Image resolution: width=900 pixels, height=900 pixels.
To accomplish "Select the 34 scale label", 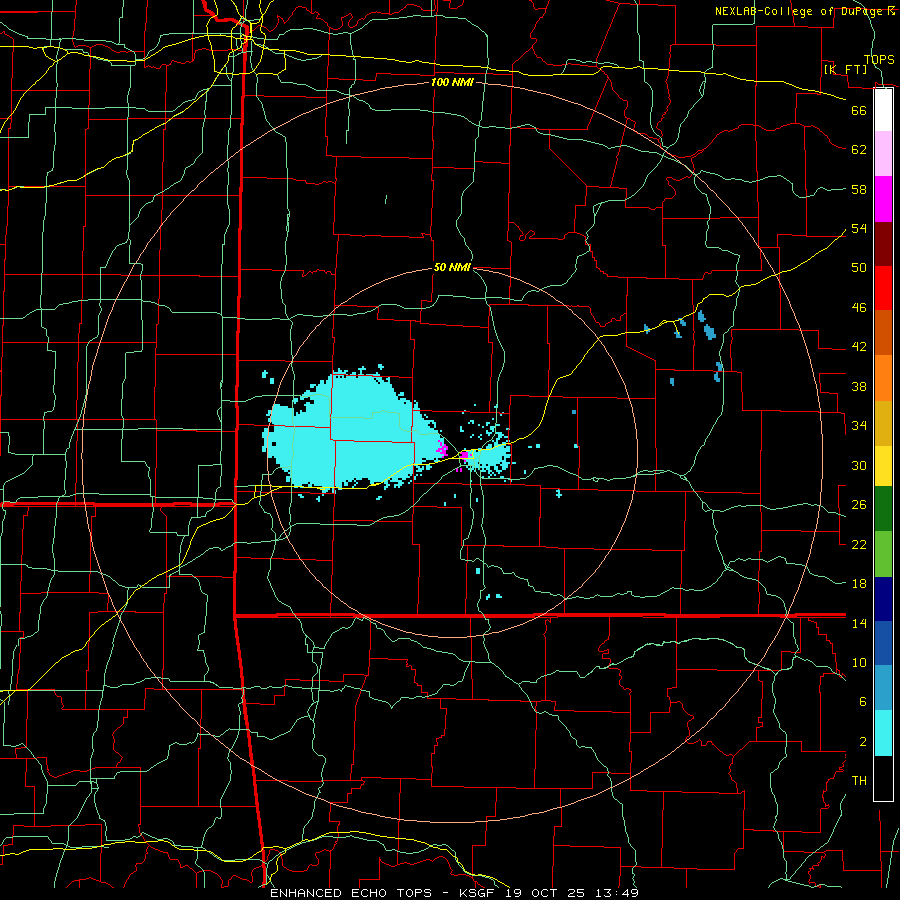I will point(859,426).
